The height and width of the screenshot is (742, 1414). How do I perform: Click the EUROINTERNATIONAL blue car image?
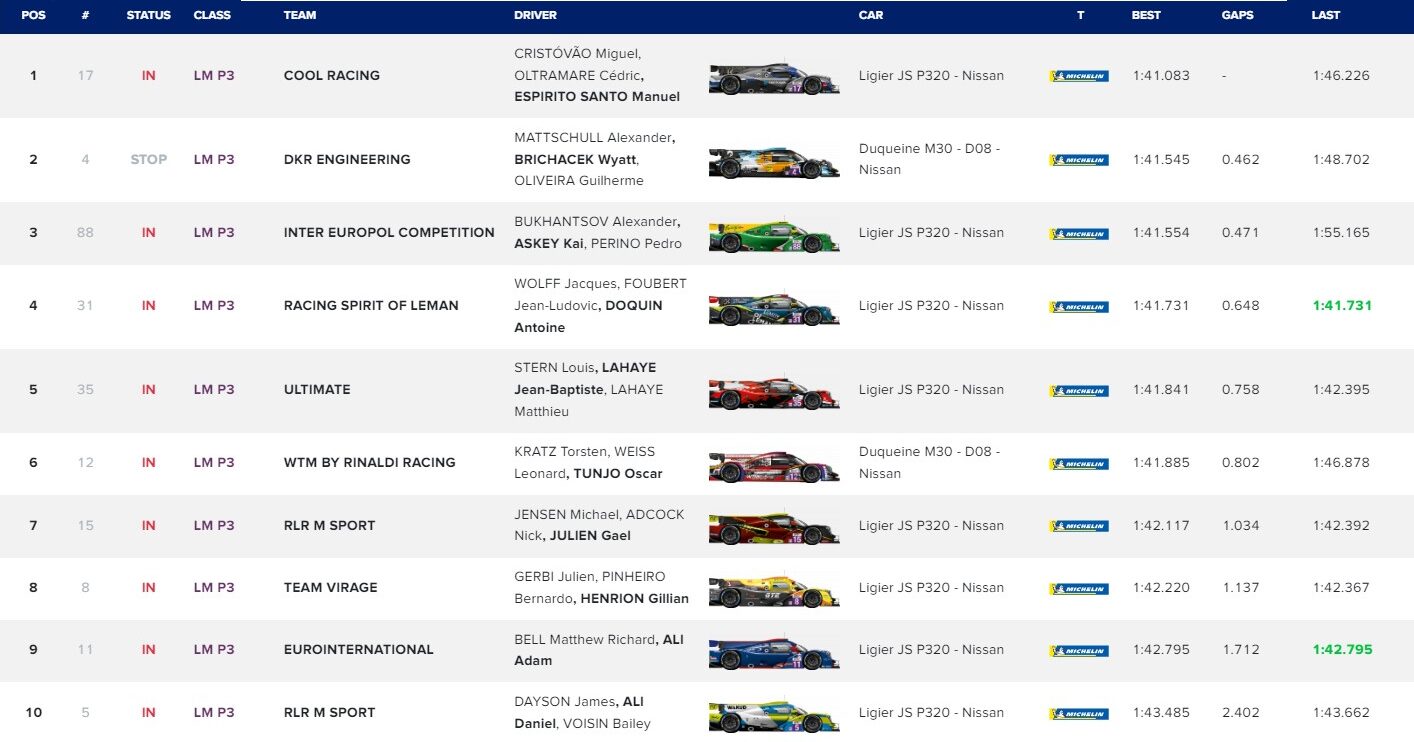pos(774,654)
